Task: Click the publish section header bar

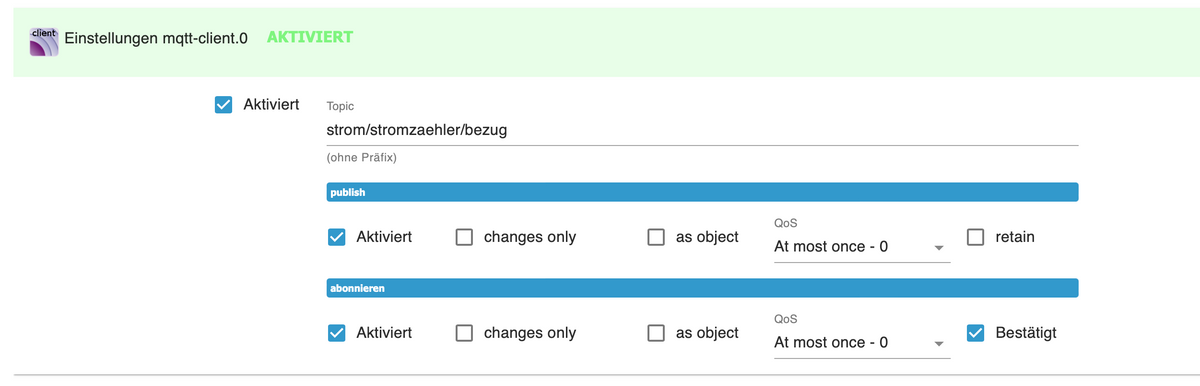Action: 702,192
